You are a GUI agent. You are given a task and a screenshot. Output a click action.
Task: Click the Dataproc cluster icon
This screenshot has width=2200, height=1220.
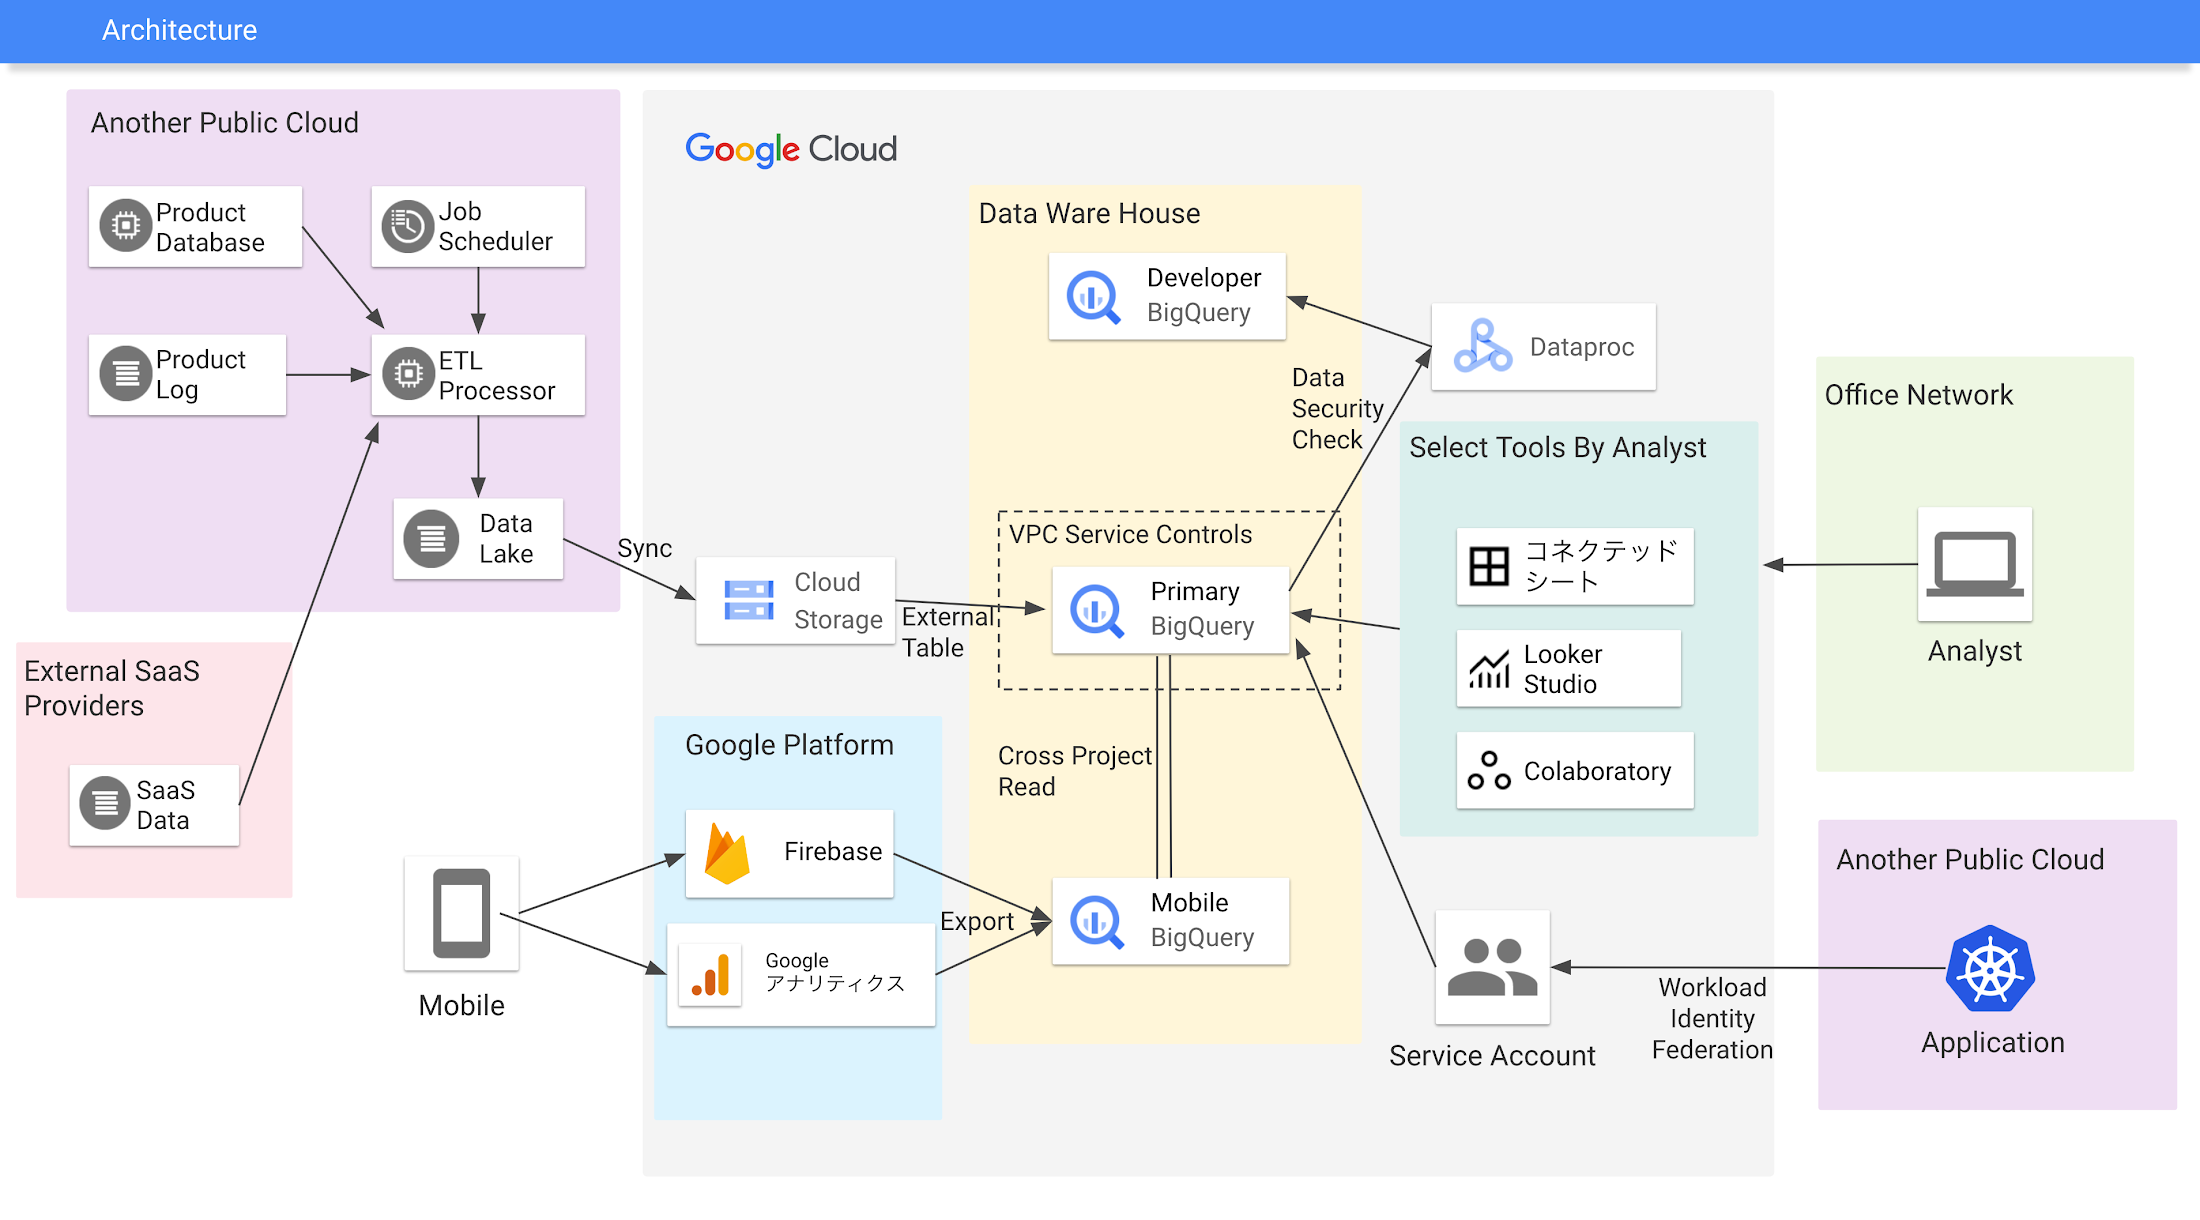pos(1482,346)
